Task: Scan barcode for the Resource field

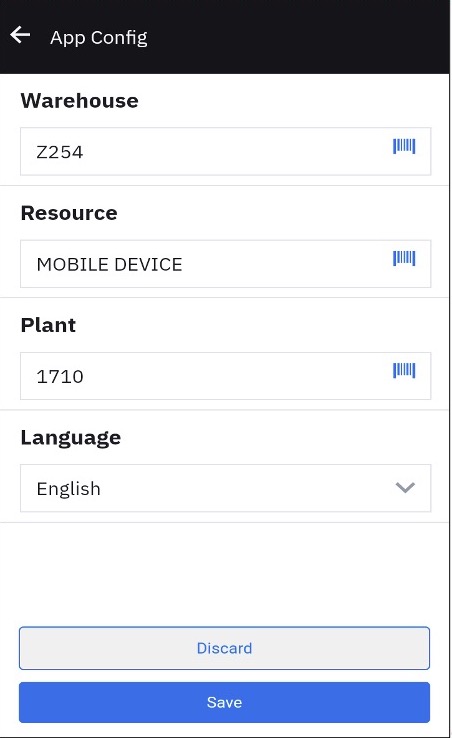Action: (404, 258)
